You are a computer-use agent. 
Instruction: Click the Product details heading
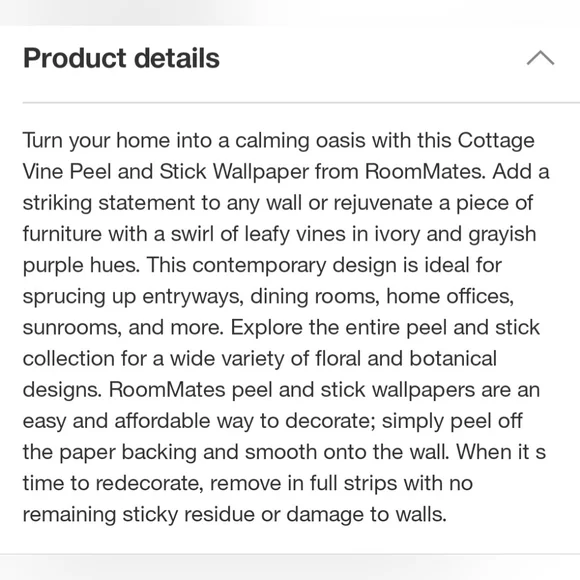pyautogui.click(x=121, y=58)
